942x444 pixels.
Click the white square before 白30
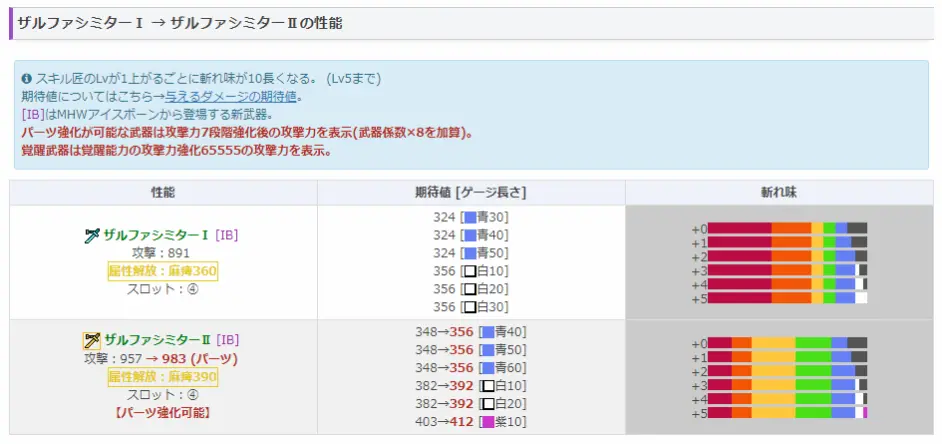pyautogui.click(x=470, y=307)
